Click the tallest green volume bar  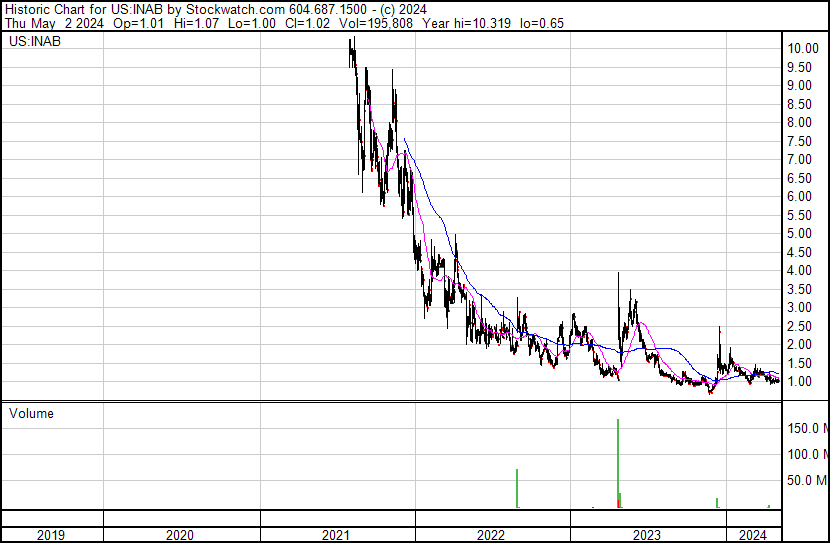coord(618,460)
